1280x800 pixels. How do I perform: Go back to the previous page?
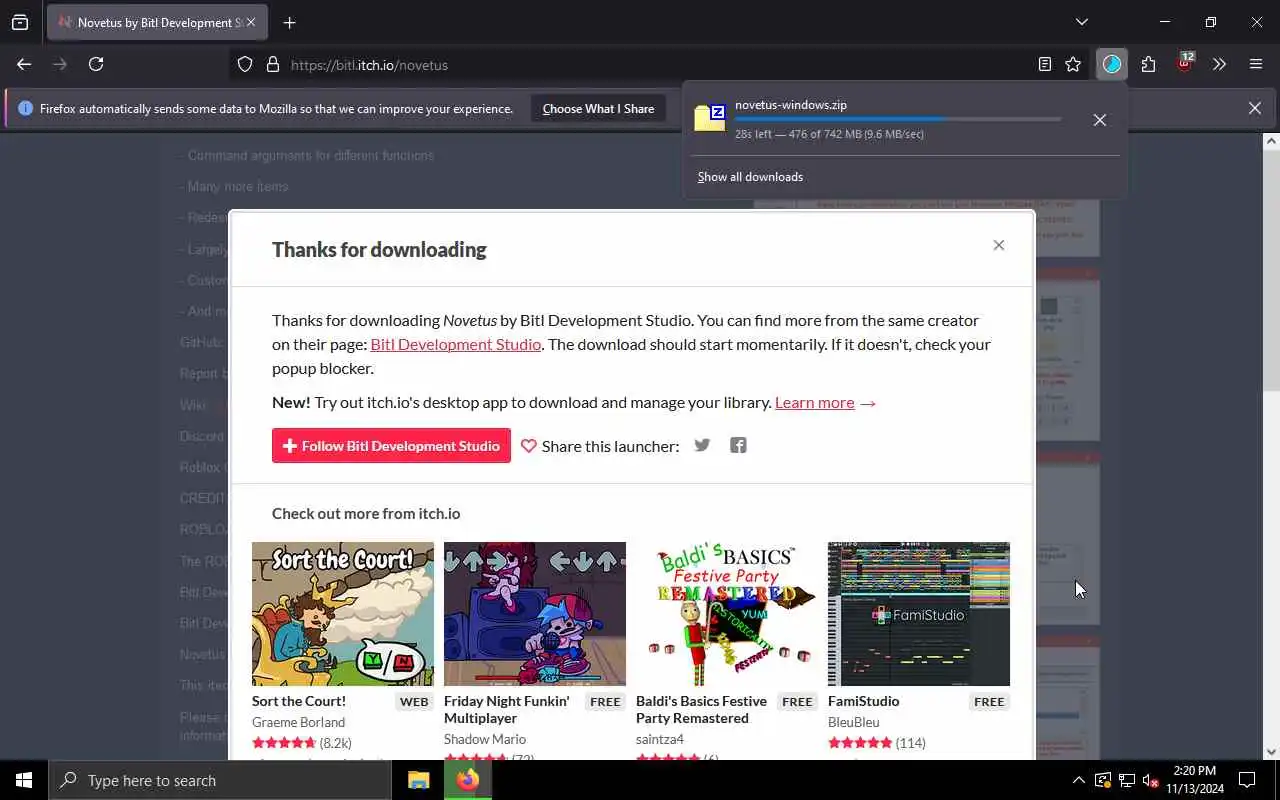[24, 64]
